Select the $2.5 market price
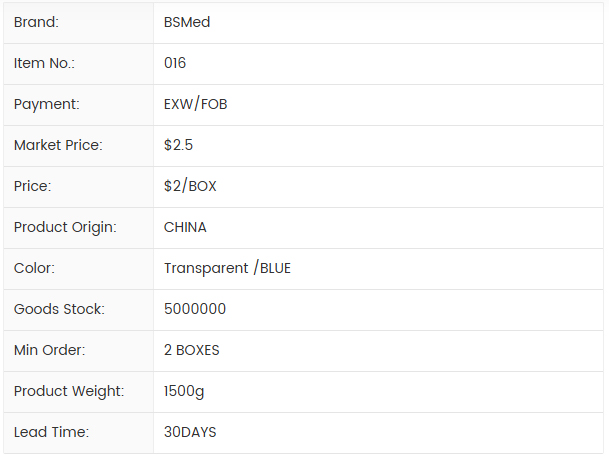This screenshot has width=609, height=457. coord(178,145)
